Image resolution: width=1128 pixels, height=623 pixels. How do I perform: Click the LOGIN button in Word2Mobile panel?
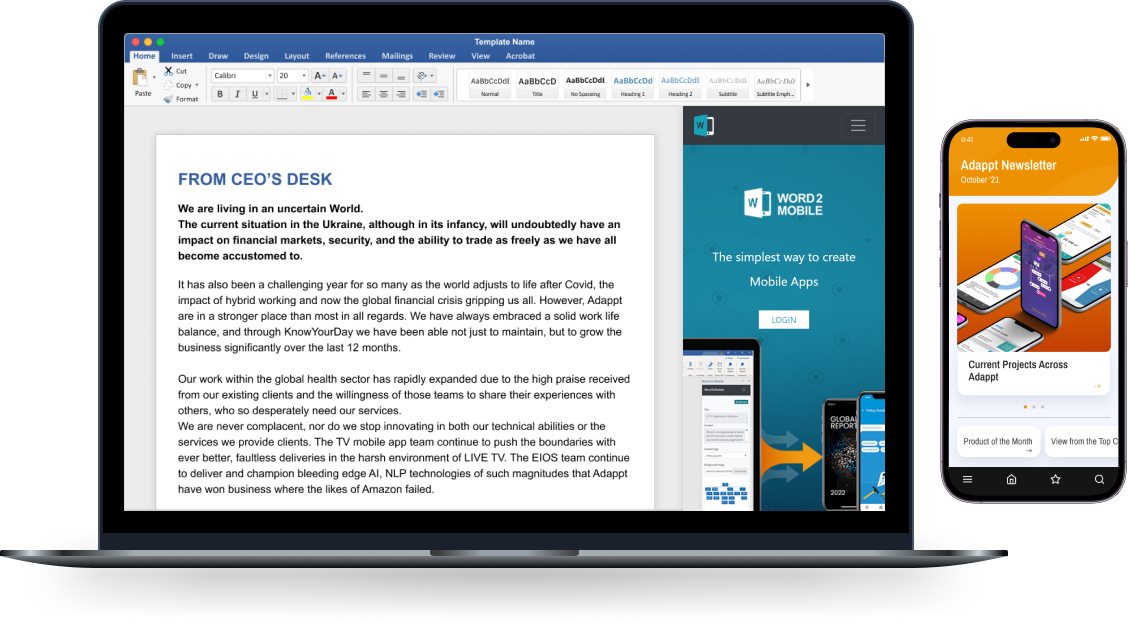[x=783, y=319]
